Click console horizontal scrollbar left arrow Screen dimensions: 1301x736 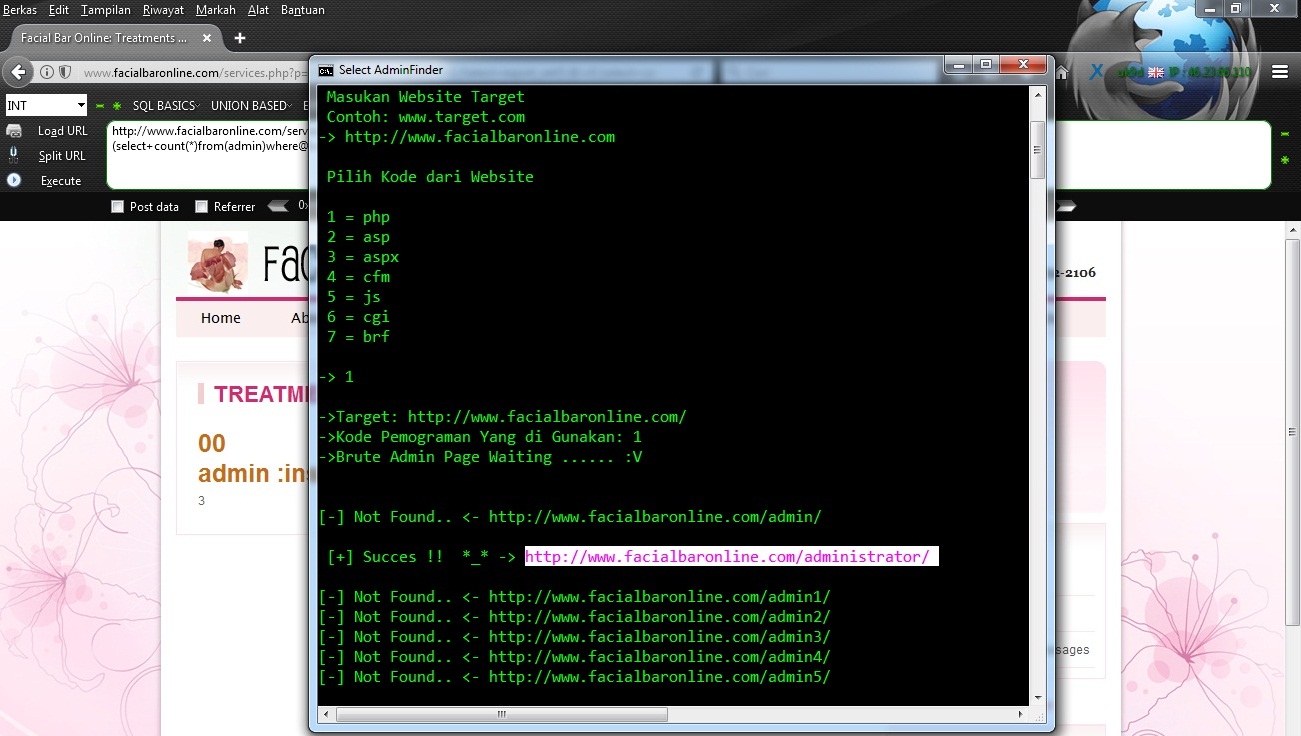[x=325, y=714]
